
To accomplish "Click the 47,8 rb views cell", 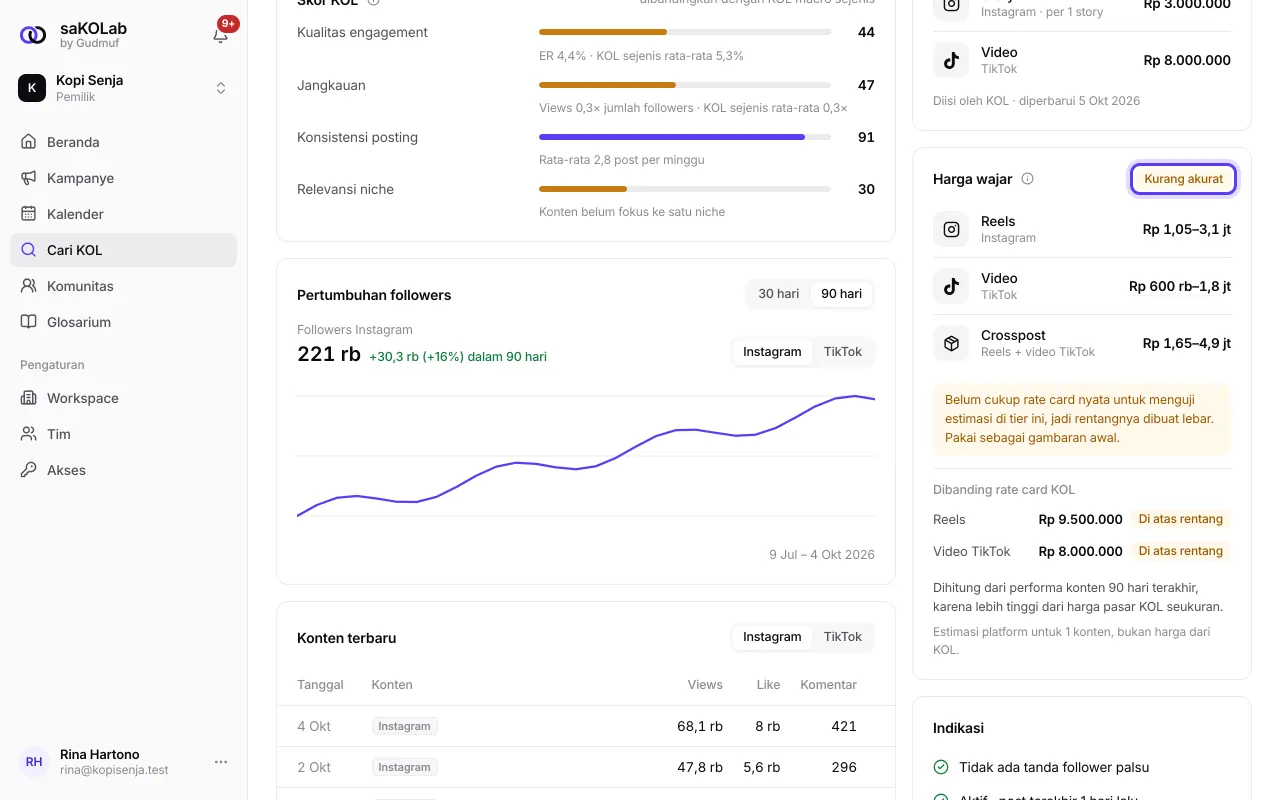I will tap(700, 767).
